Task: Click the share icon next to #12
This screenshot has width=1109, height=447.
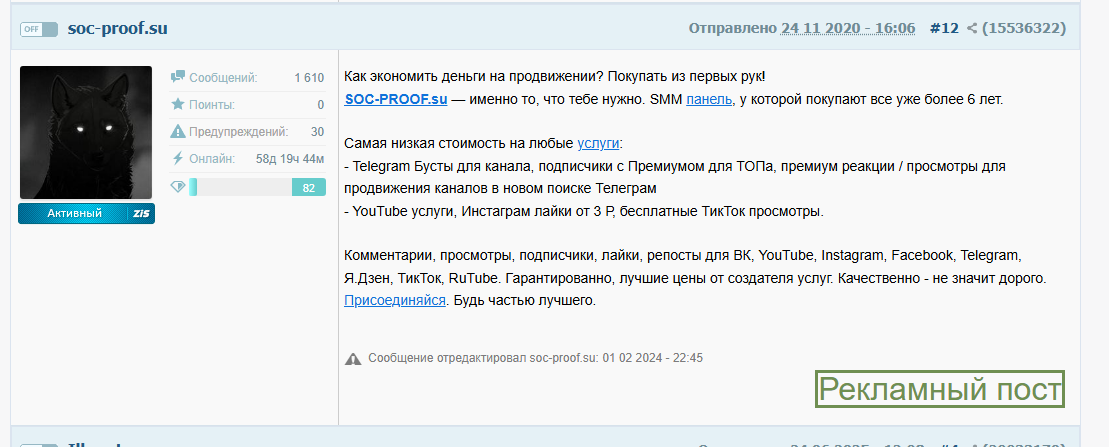Action: coord(972,29)
